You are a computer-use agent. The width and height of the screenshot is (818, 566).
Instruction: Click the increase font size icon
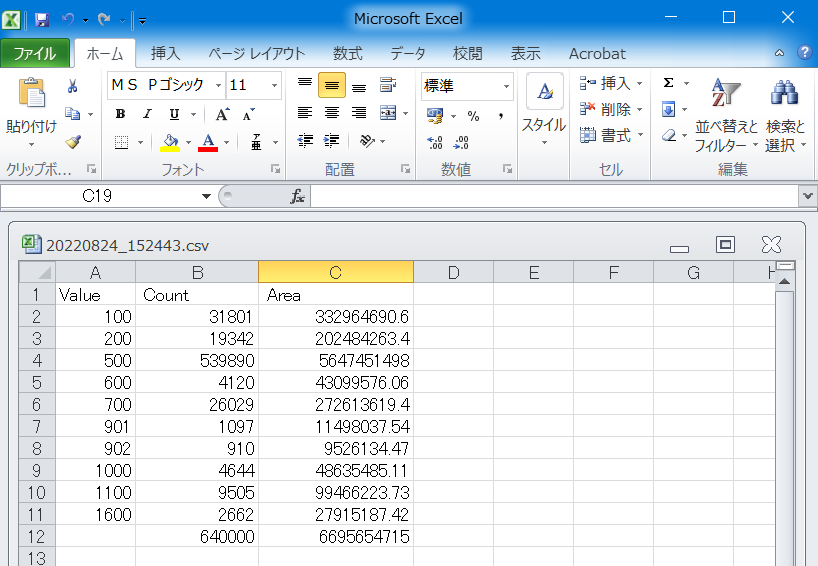[223, 114]
